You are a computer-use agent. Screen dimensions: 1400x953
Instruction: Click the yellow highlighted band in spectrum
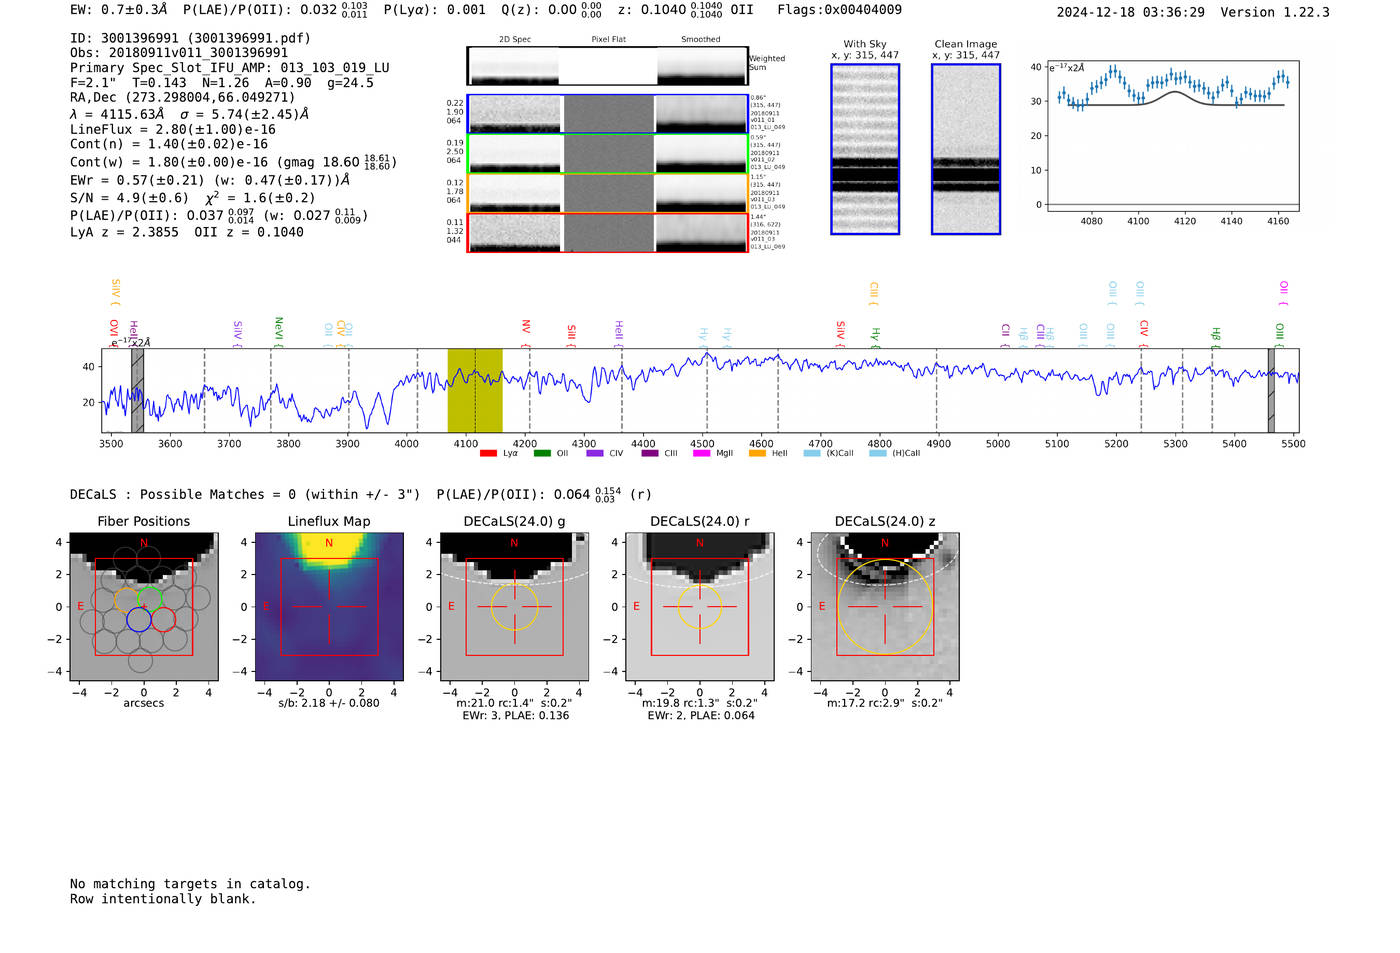[x=475, y=391]
